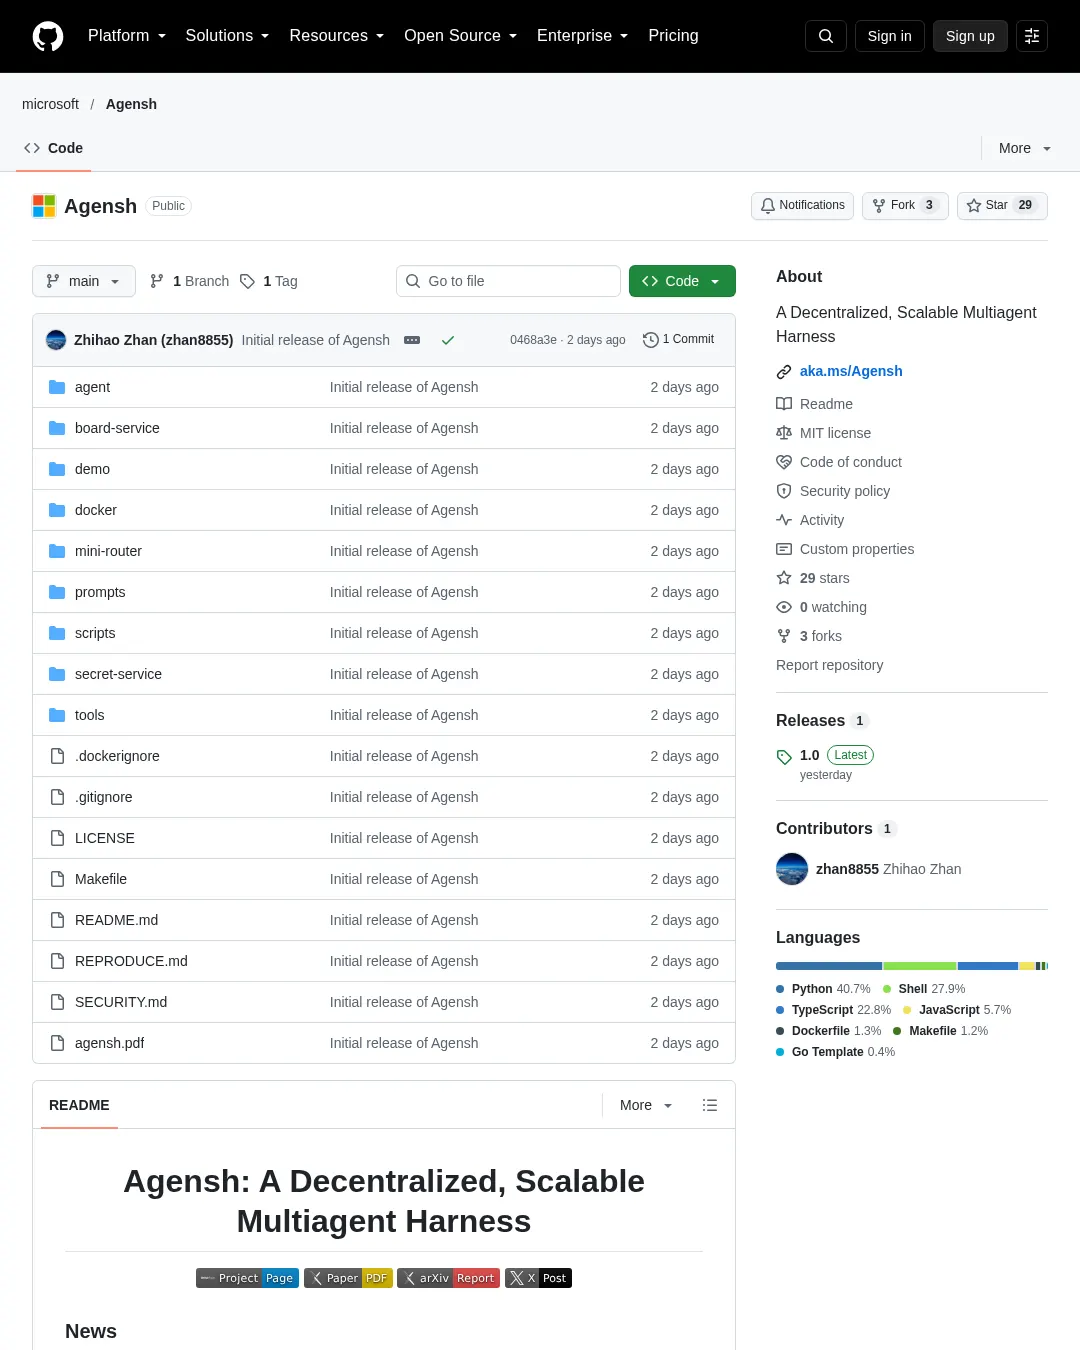The height and width of the screenshot is (1350, 1080).
Task: Open the Paper PDF badge
Action: pos(348,1278)
